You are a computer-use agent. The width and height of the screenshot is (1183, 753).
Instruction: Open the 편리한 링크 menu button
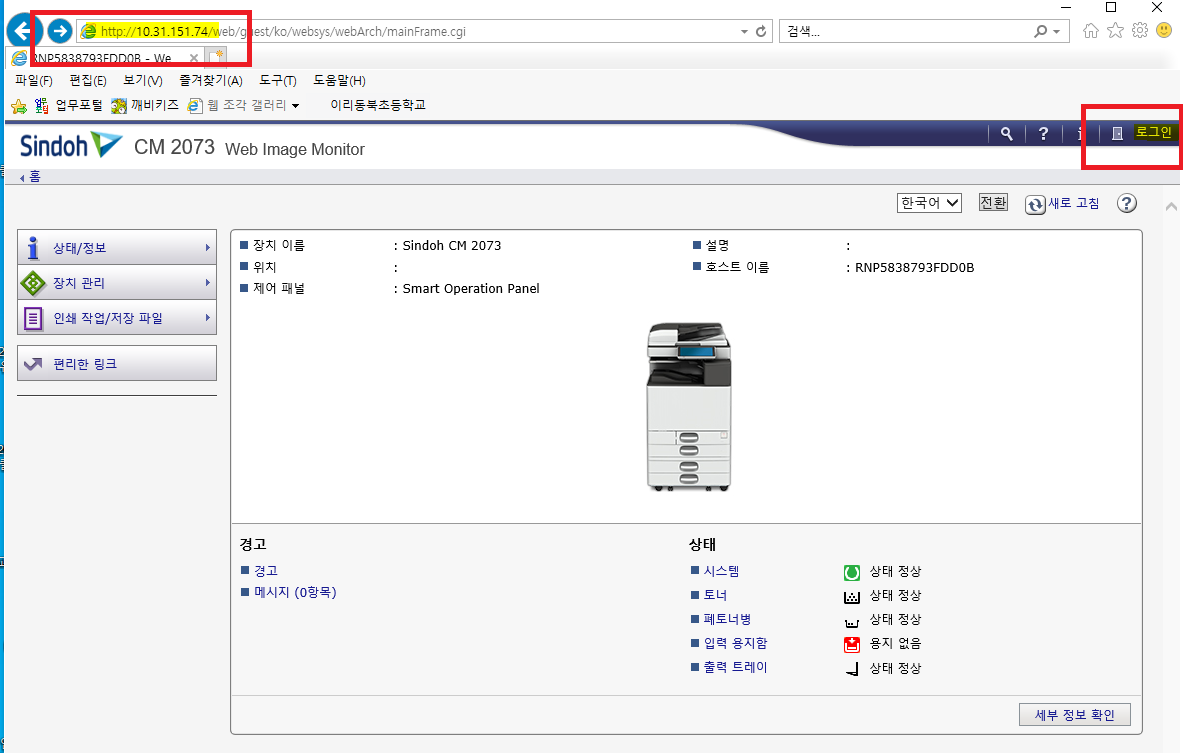pyautogui.click(x=117, y=364)
